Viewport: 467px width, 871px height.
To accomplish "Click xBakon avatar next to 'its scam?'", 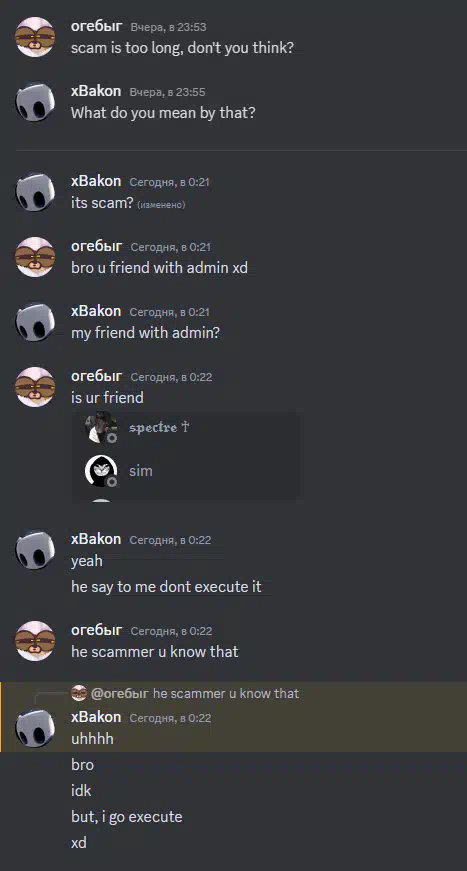I will pyautogui.click(x=35, y=192).
